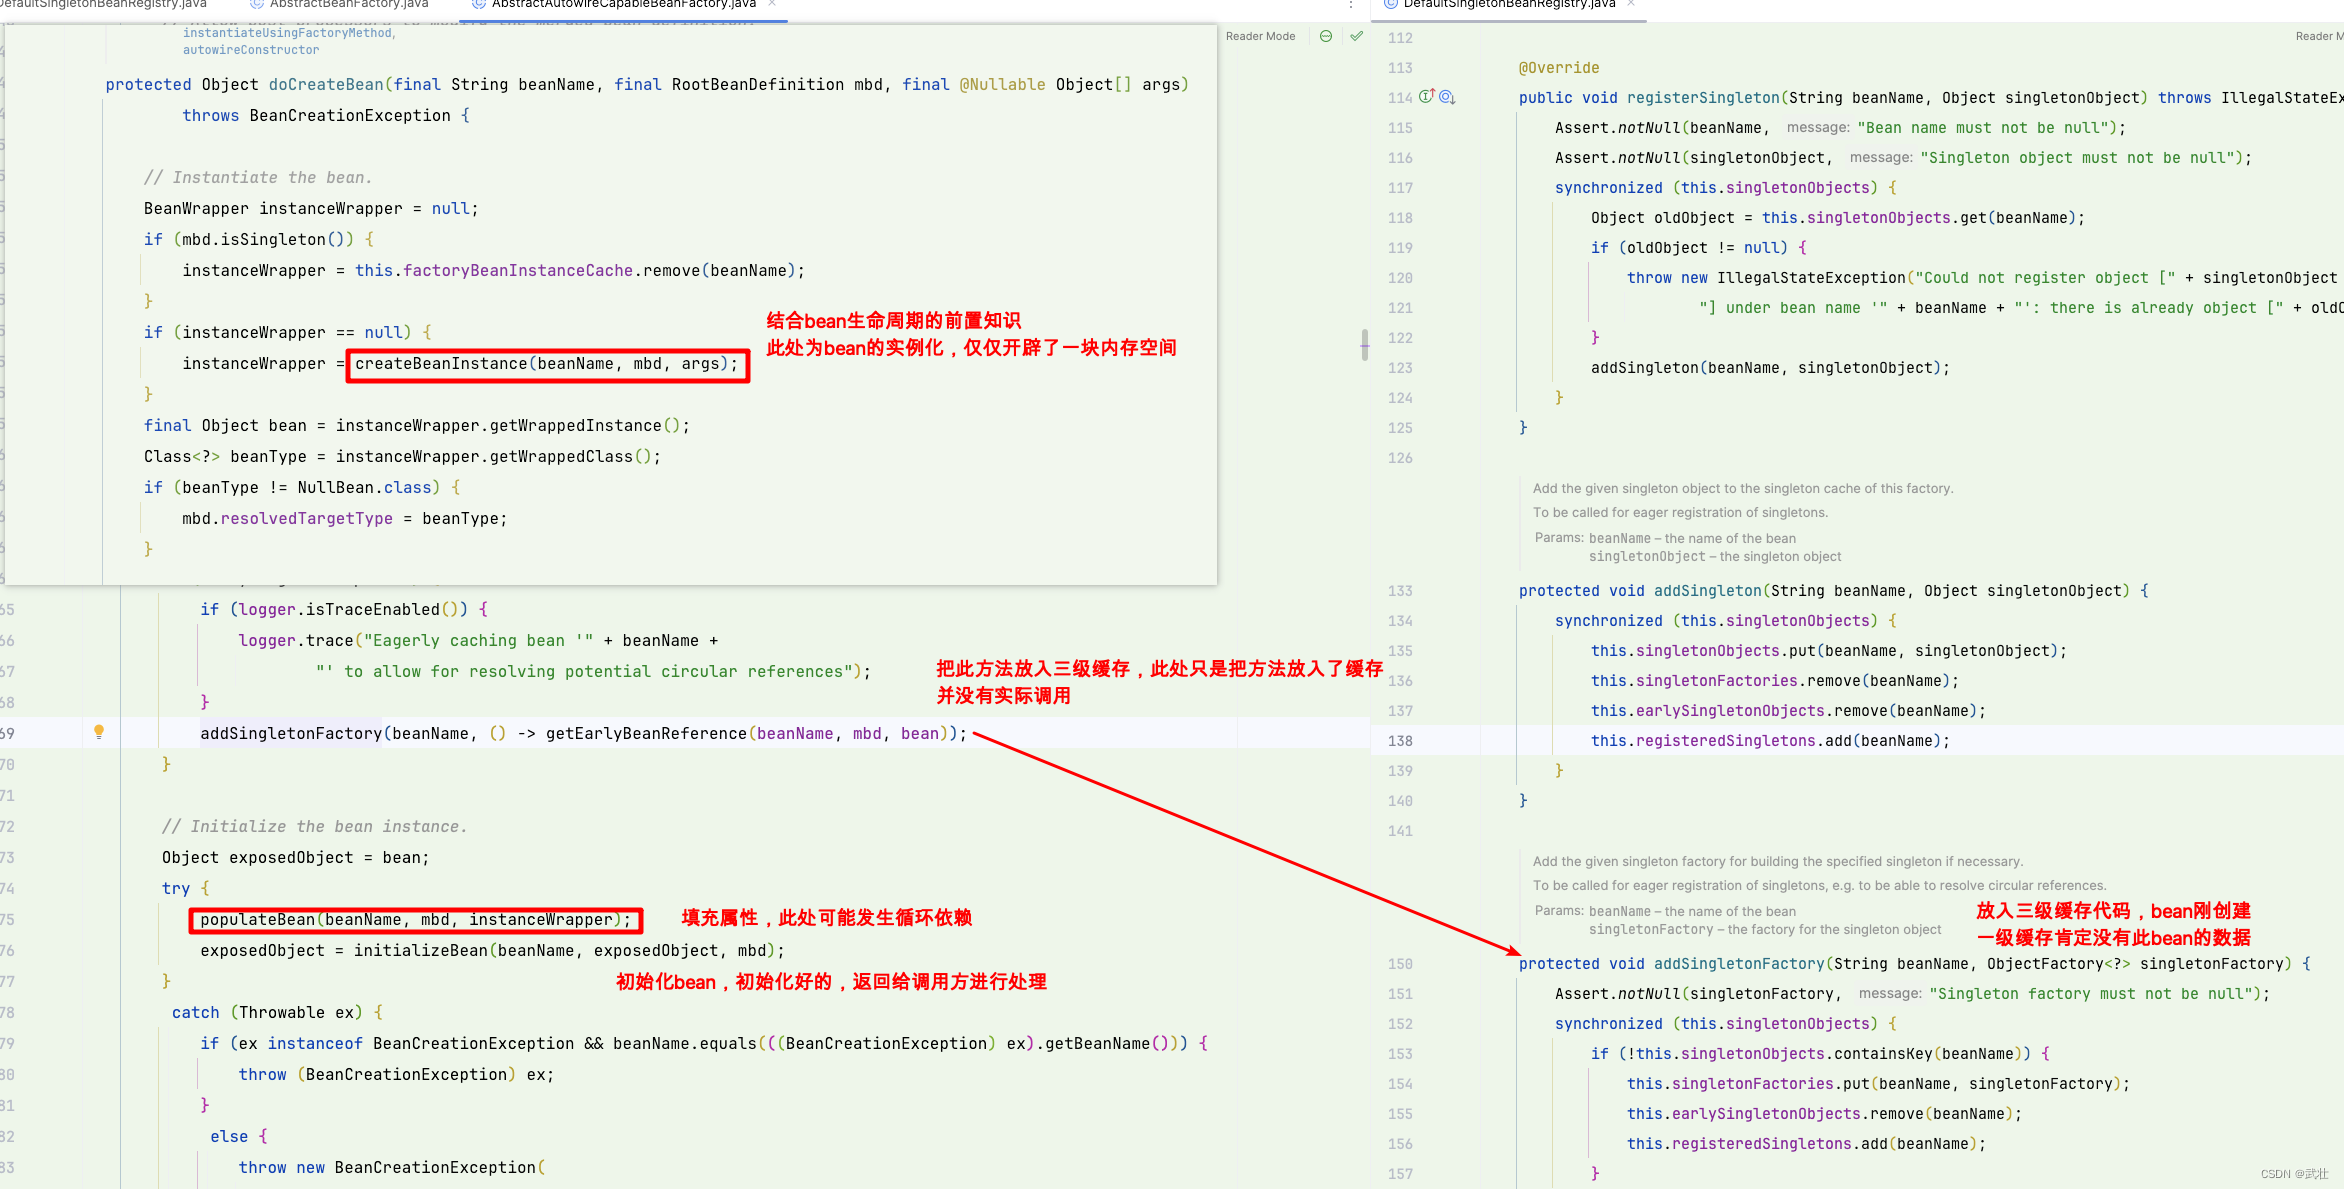
Task: Click the @Override annotation on line 113
Action: [1559, 68]
